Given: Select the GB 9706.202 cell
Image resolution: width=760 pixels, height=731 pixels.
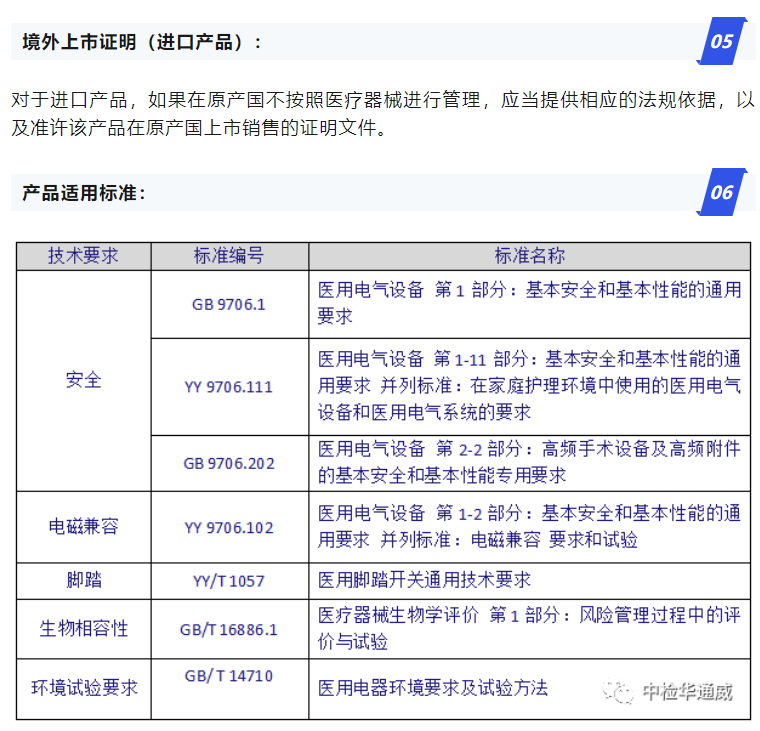Looking at the screenshot, I should (229, 463).
